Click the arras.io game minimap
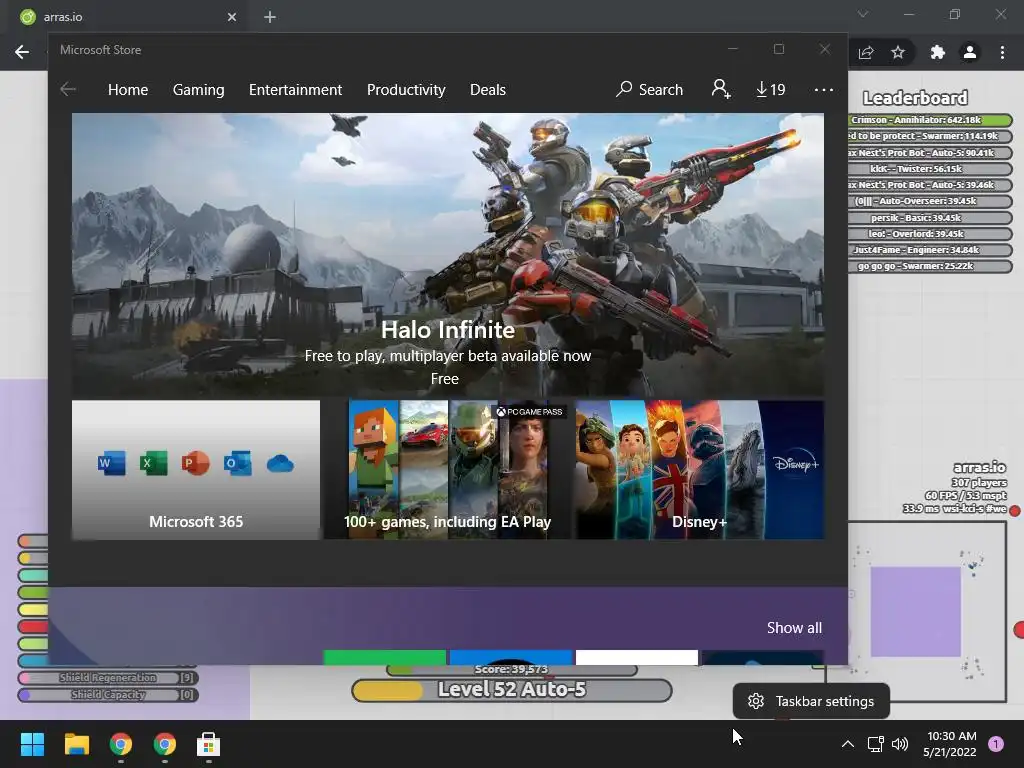This screenshot has height=768, width=1024. coord(916,611)
